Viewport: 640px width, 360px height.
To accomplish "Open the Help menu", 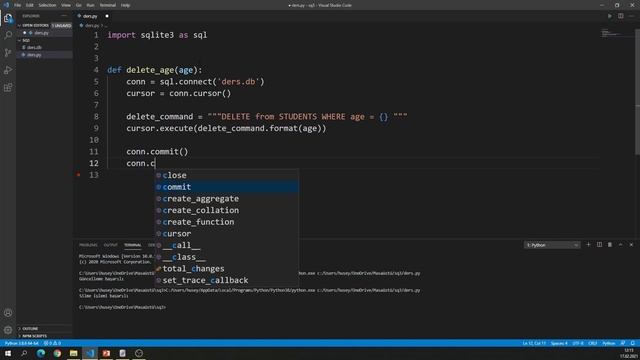I will pos(125,5).
